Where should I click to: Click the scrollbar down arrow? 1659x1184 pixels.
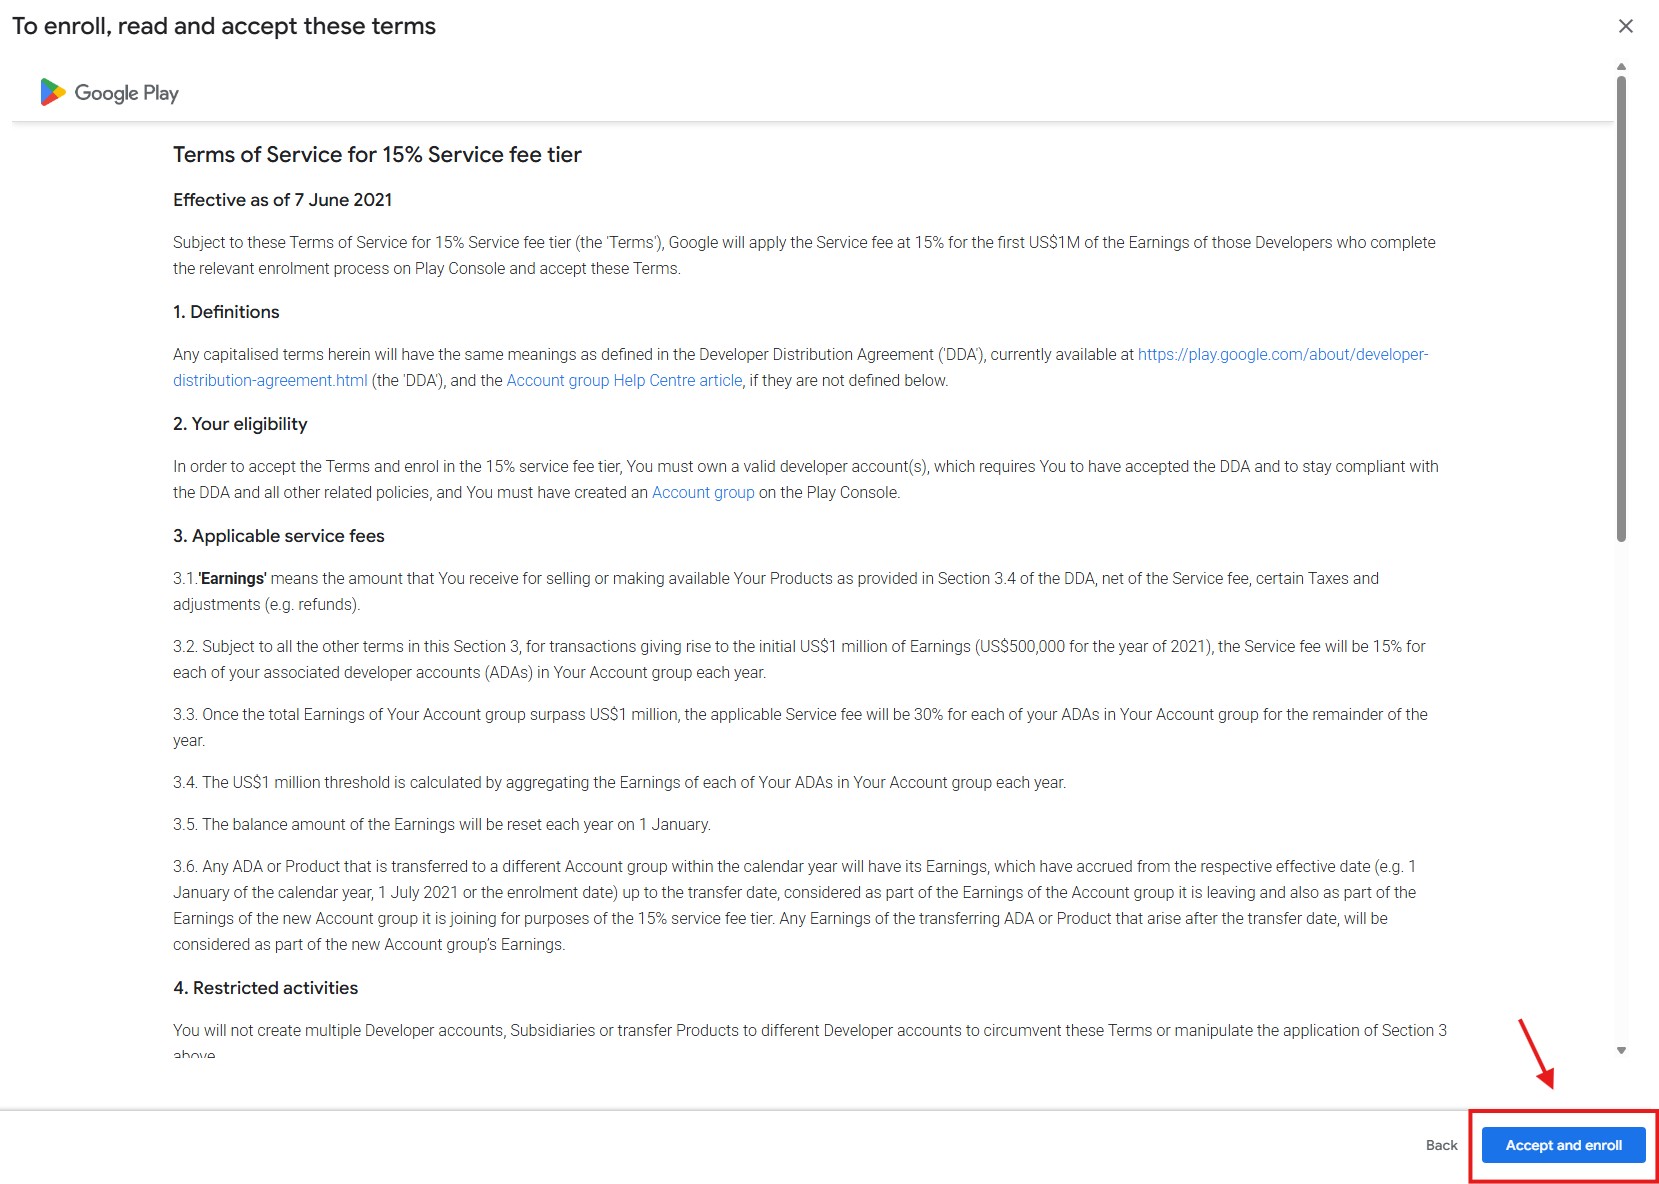[x=1621, y=1050]
